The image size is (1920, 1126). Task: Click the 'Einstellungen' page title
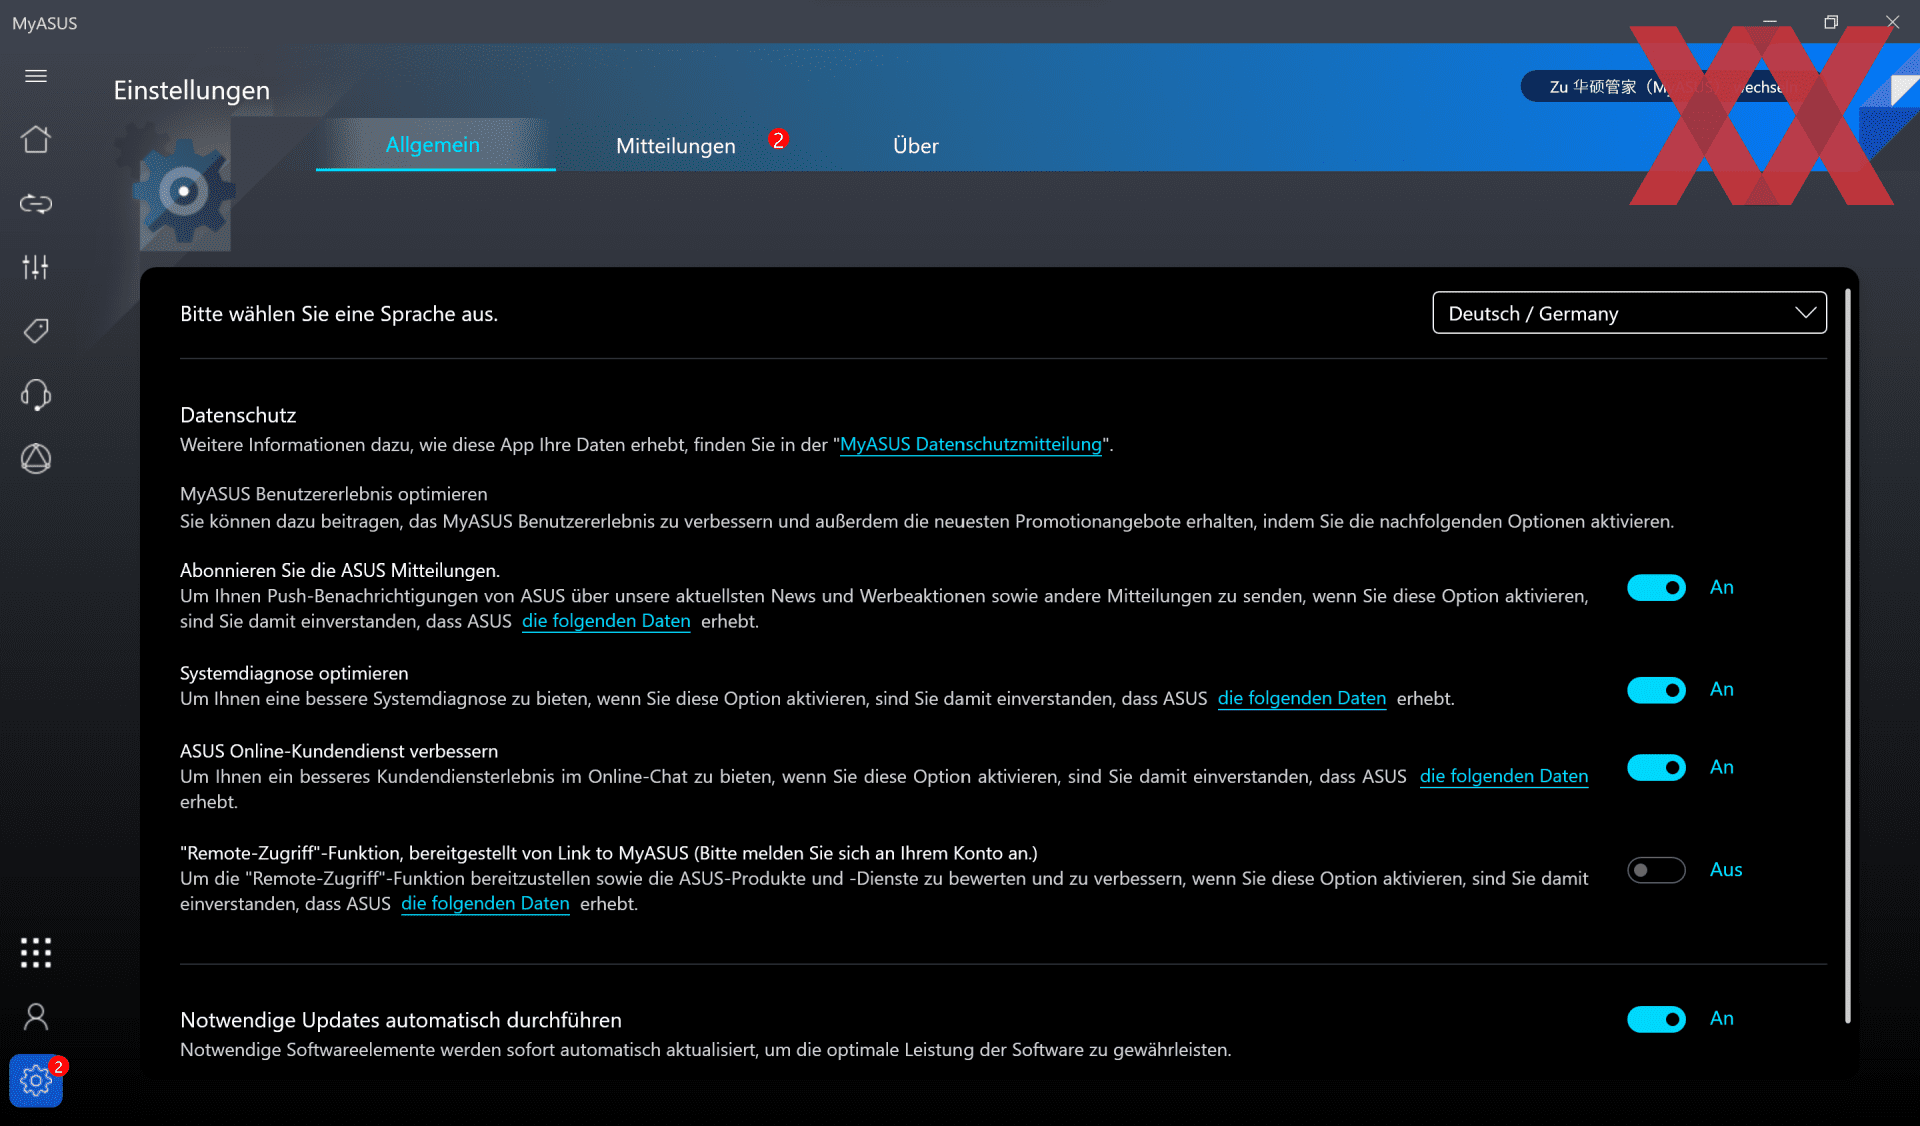click(192, 90)
